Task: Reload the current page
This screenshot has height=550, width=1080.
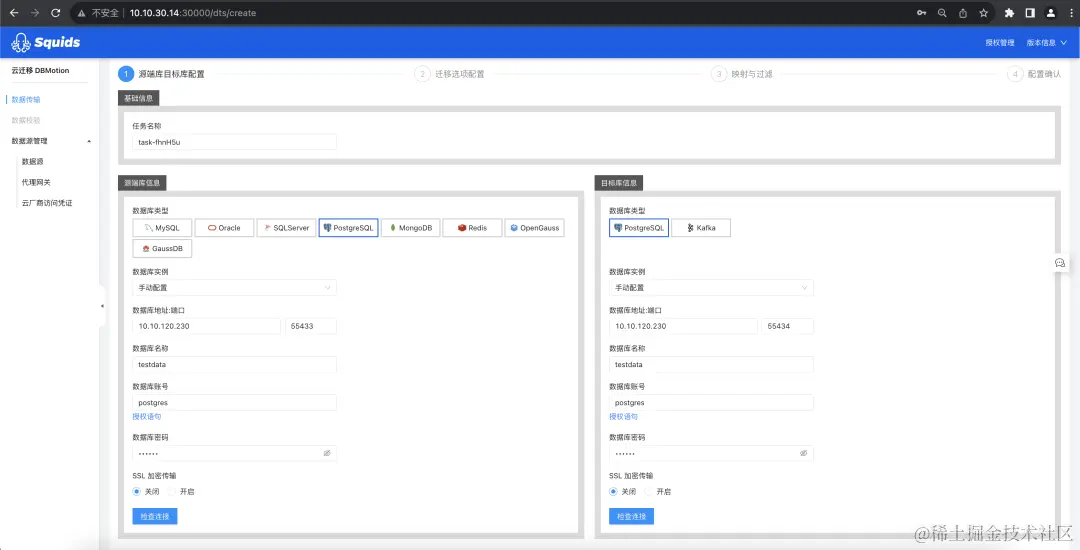Action: click(56, 12)
